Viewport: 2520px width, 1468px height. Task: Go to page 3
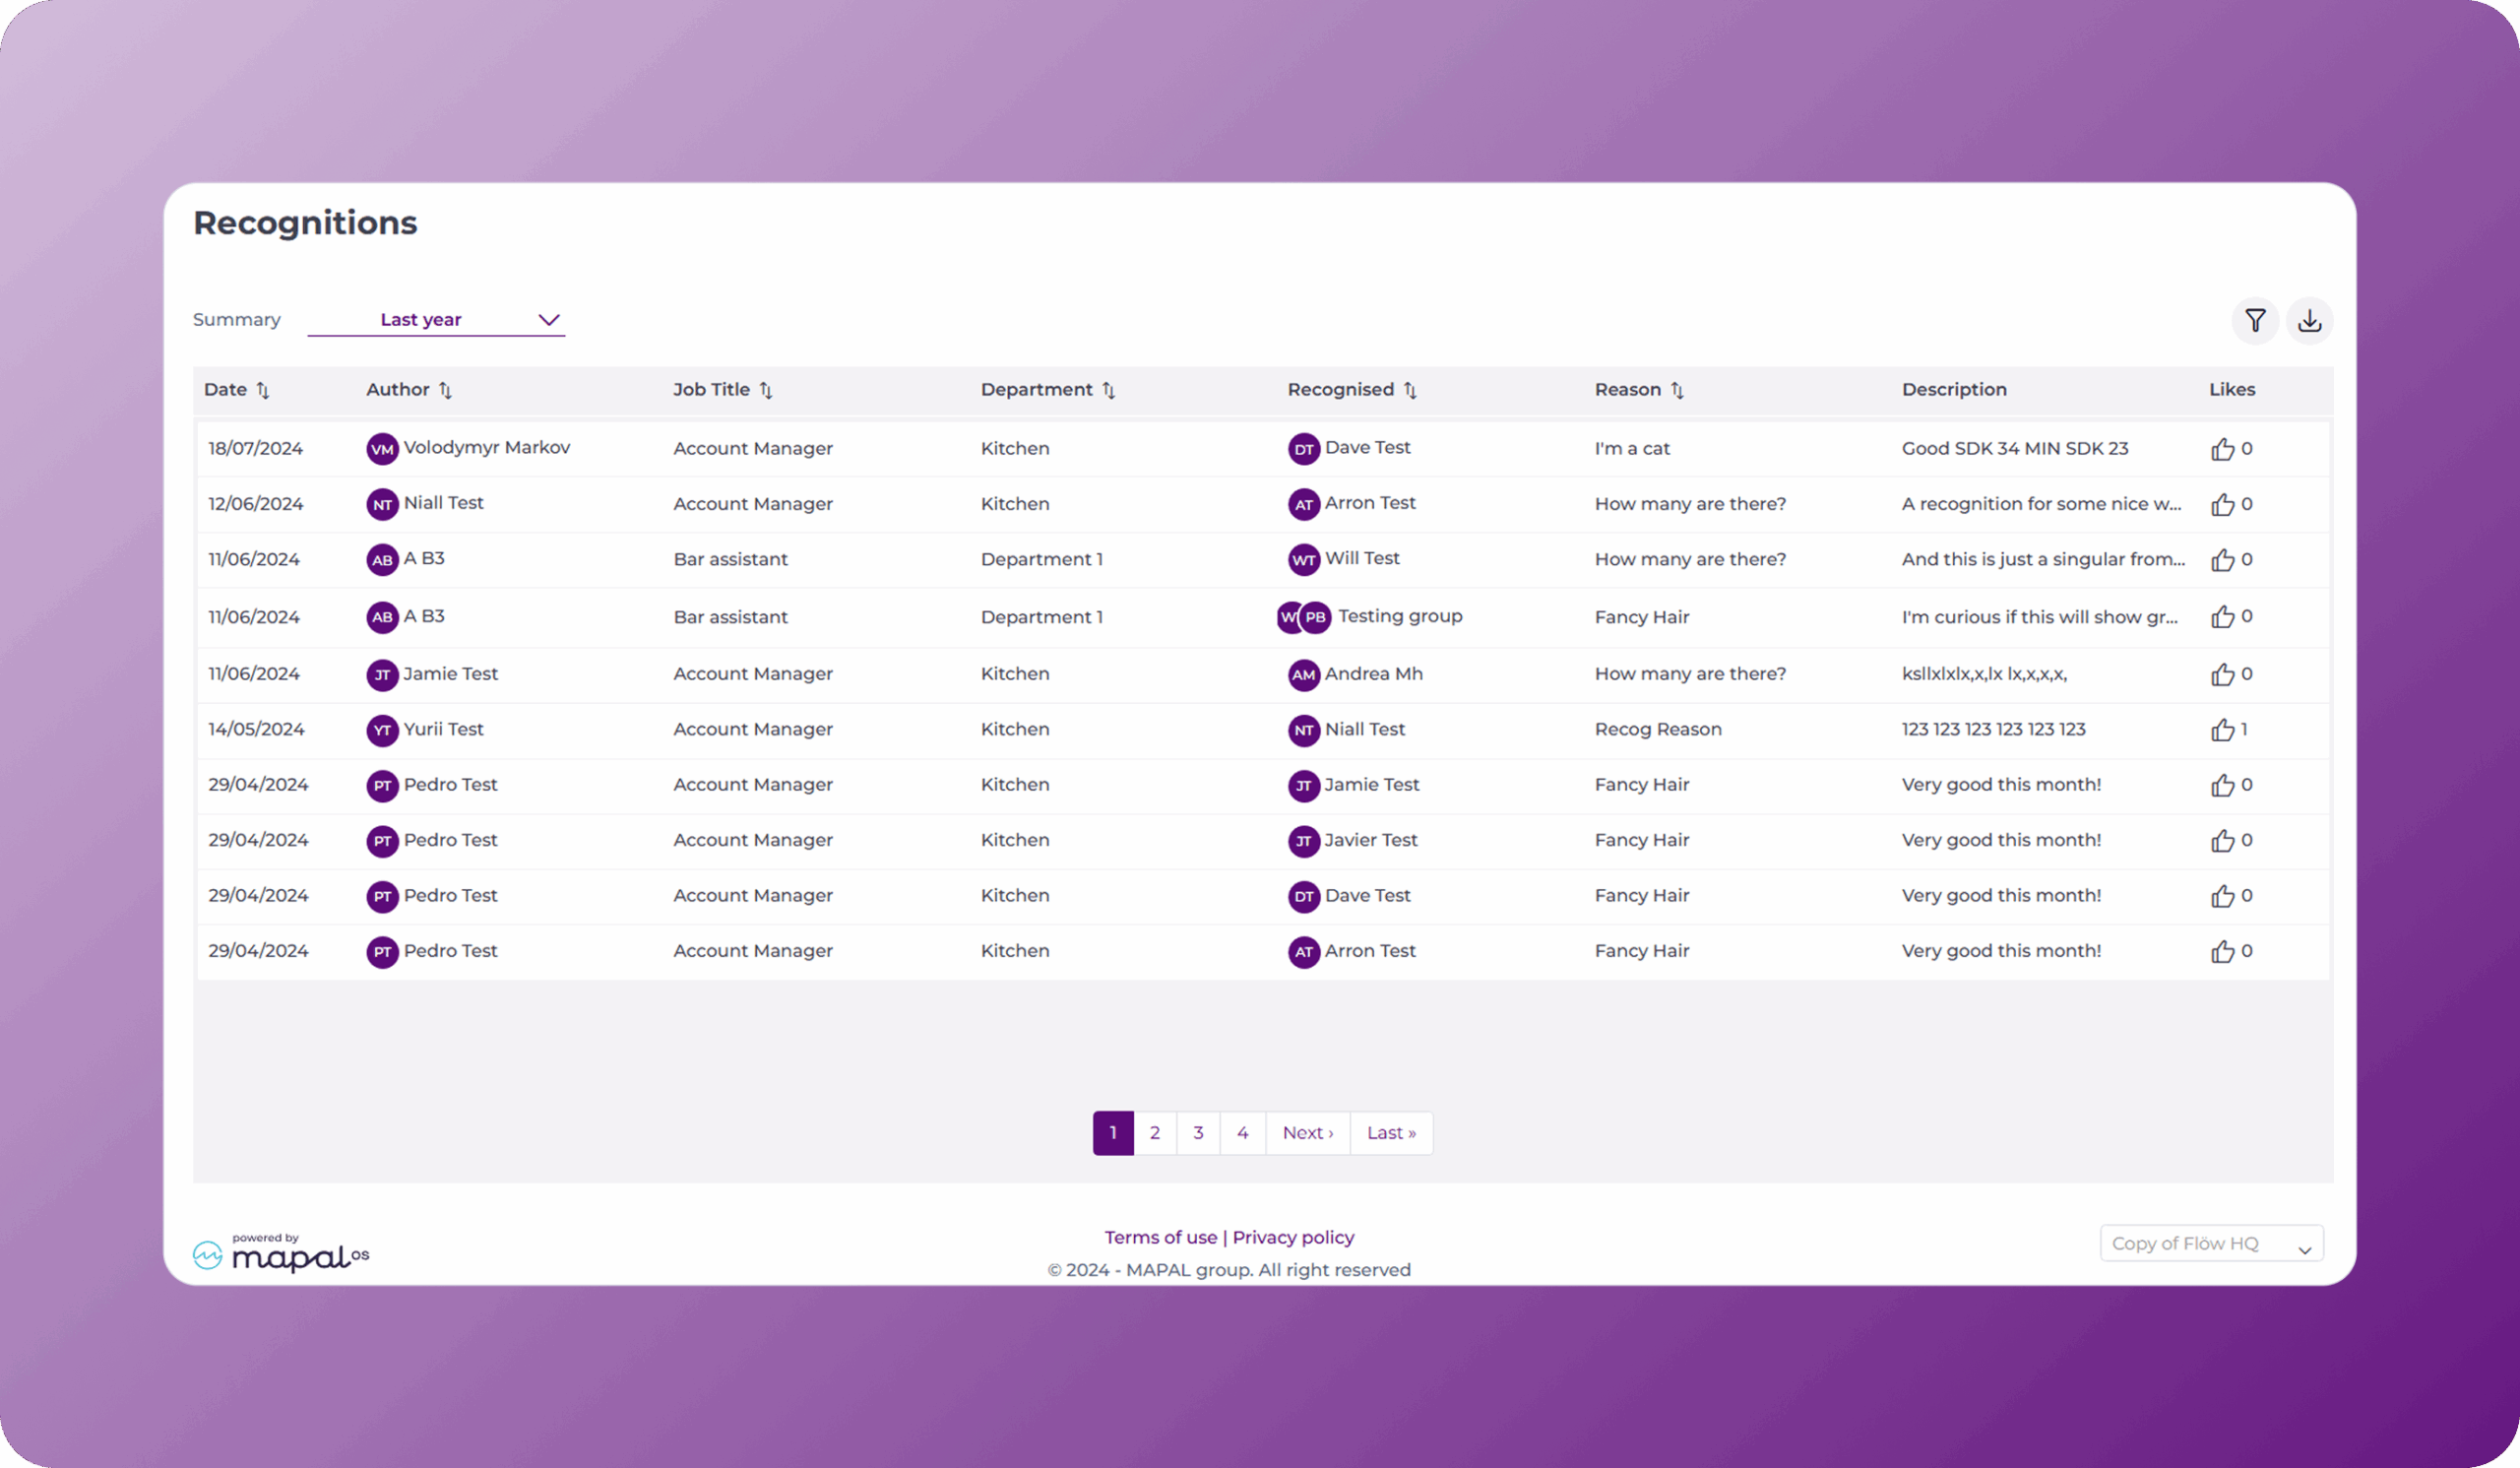pyautogui.click(x=1198, y=1133)
